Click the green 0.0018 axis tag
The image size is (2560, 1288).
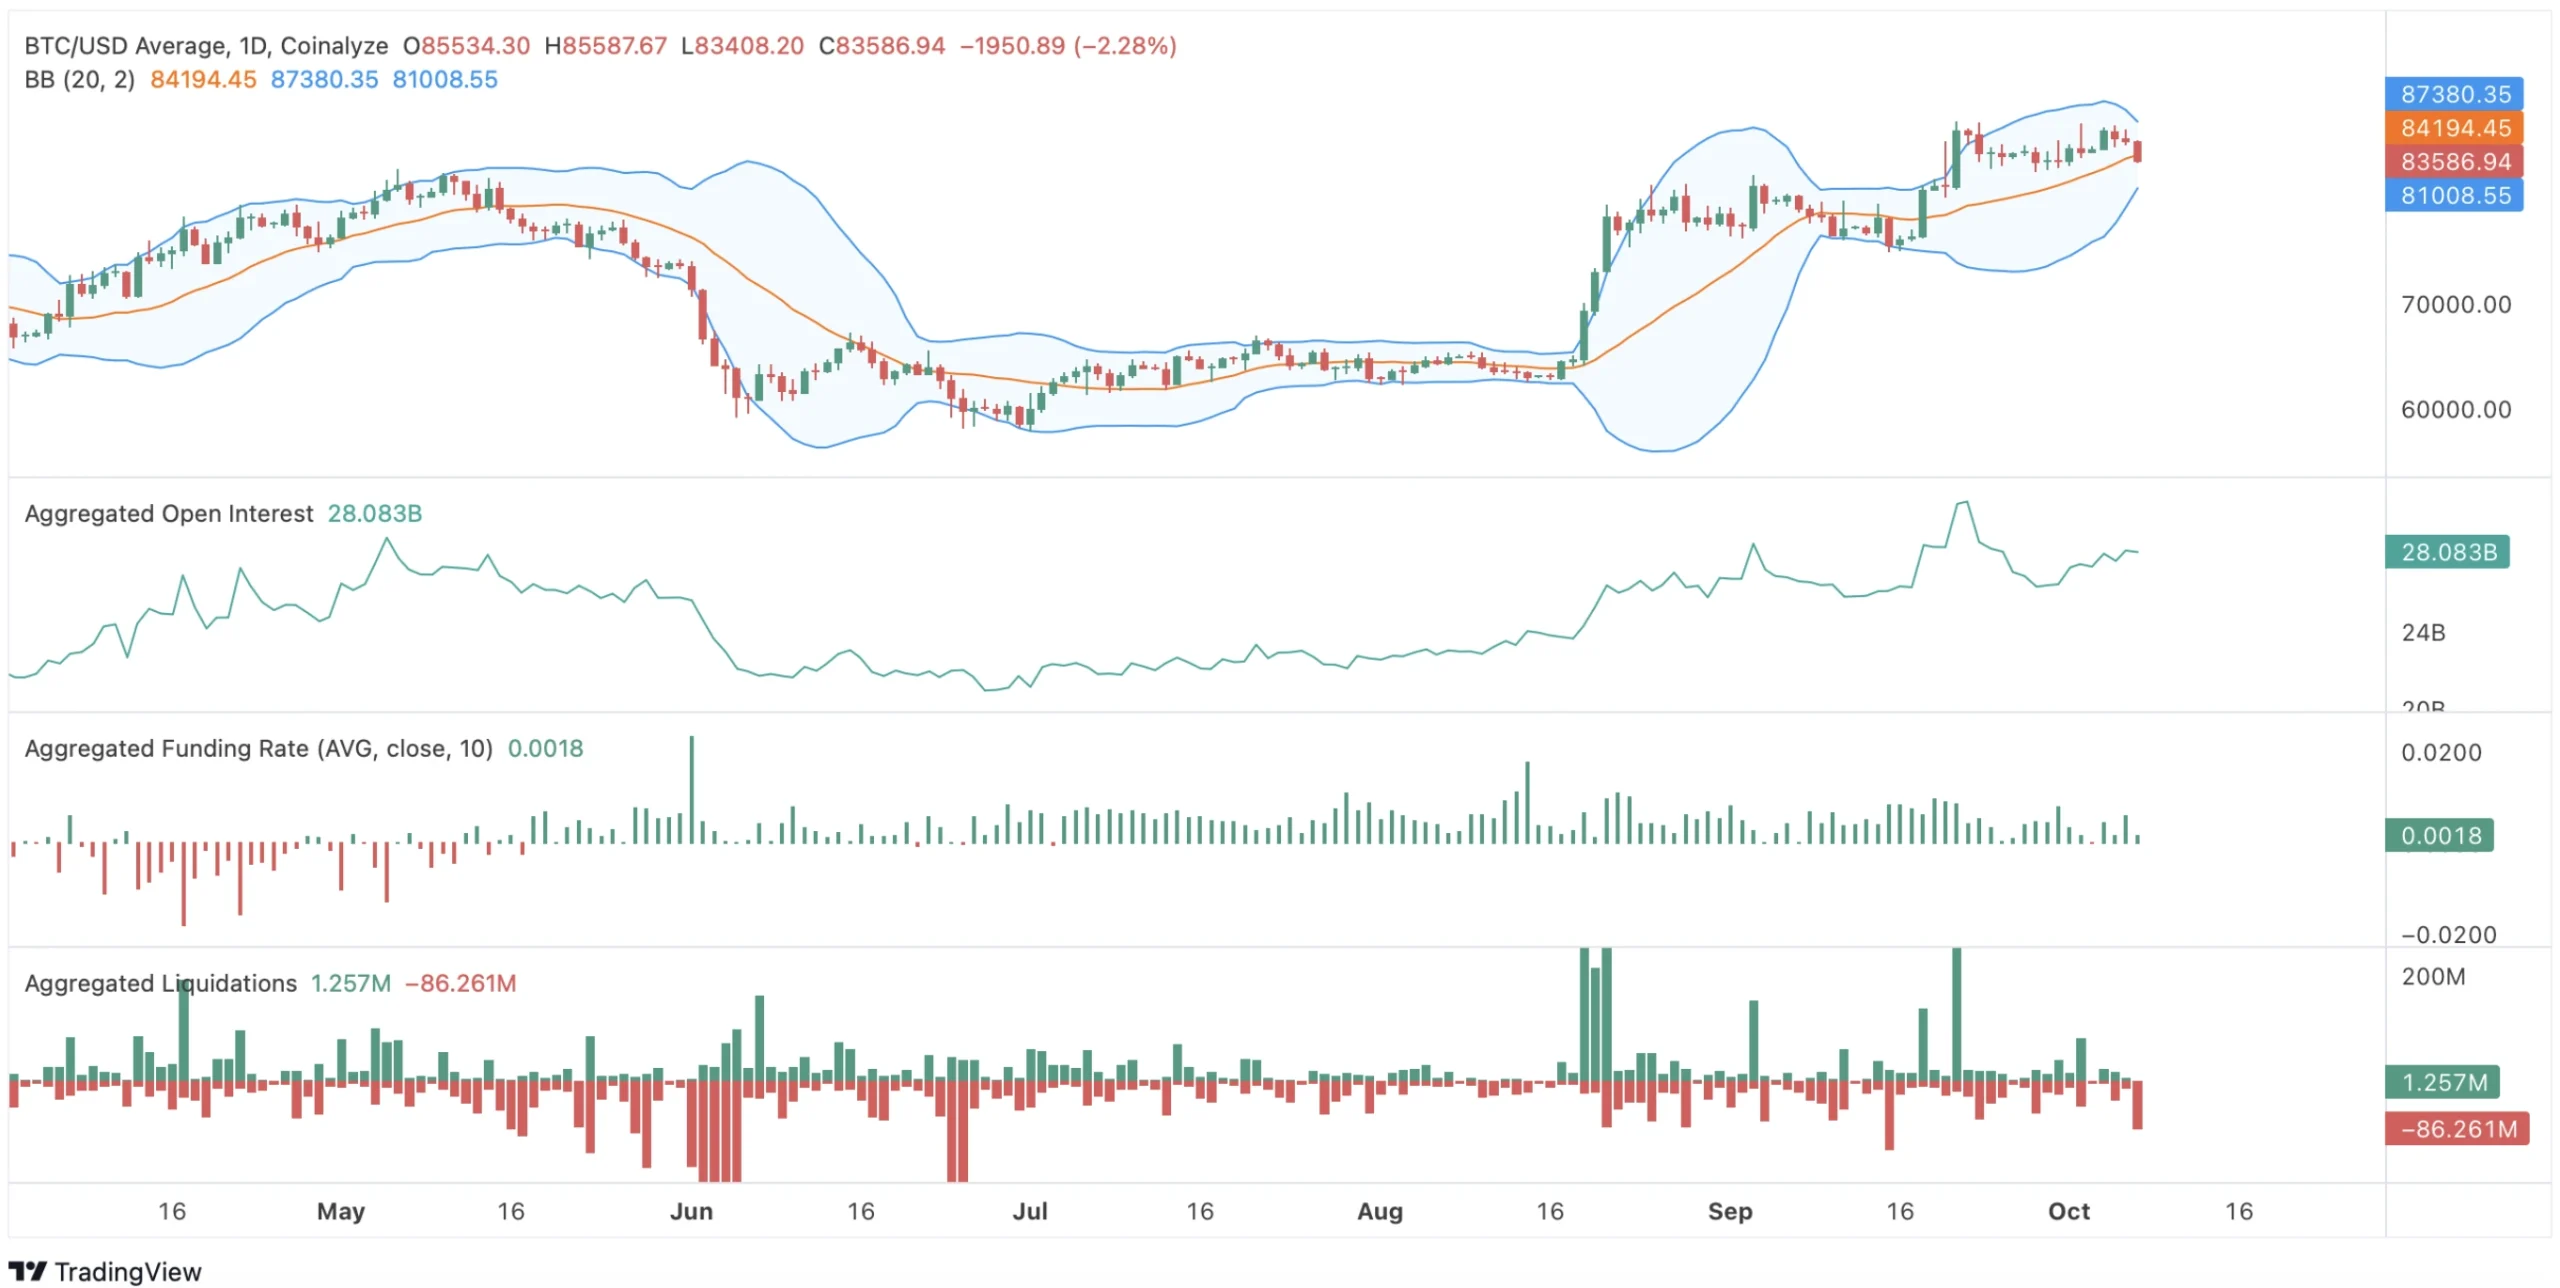point(2440,836)
